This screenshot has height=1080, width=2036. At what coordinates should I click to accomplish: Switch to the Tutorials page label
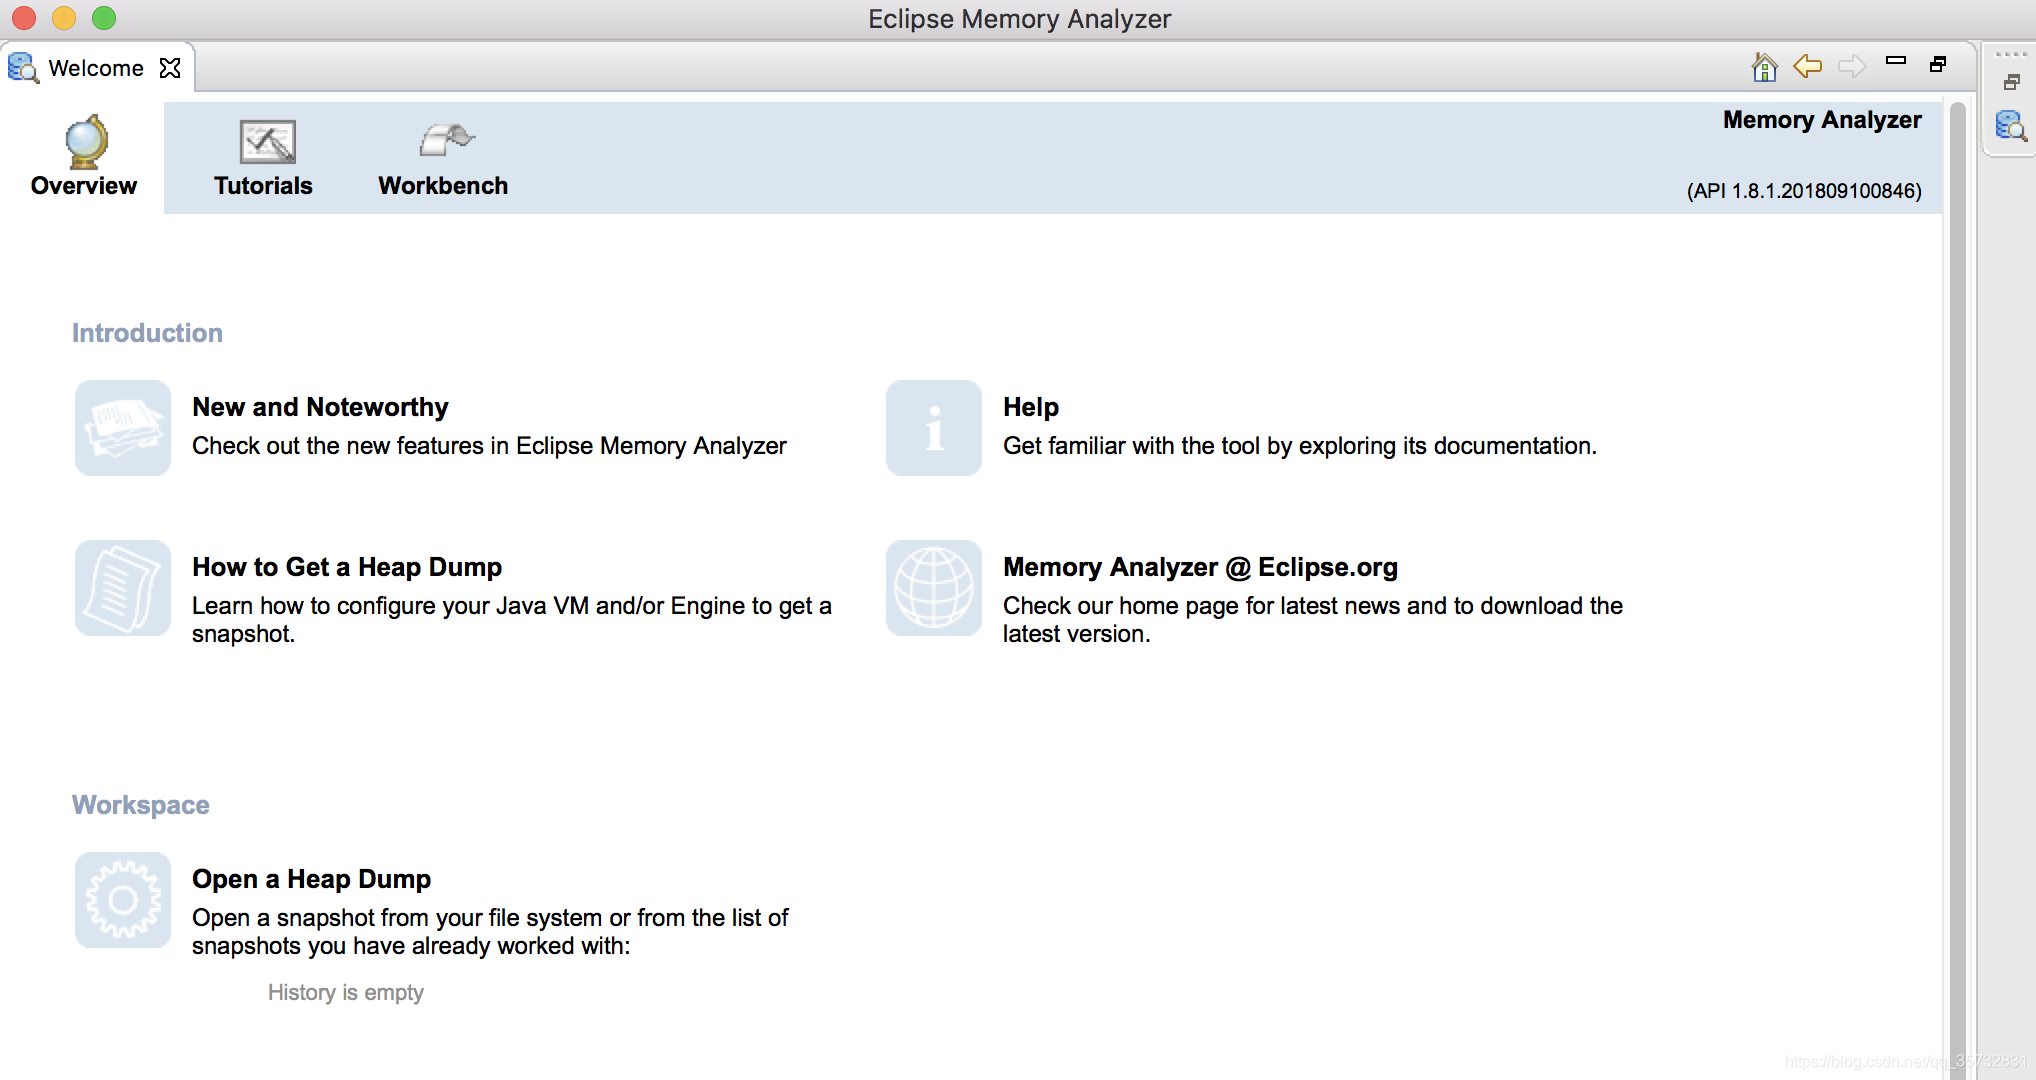pos(263,186)
